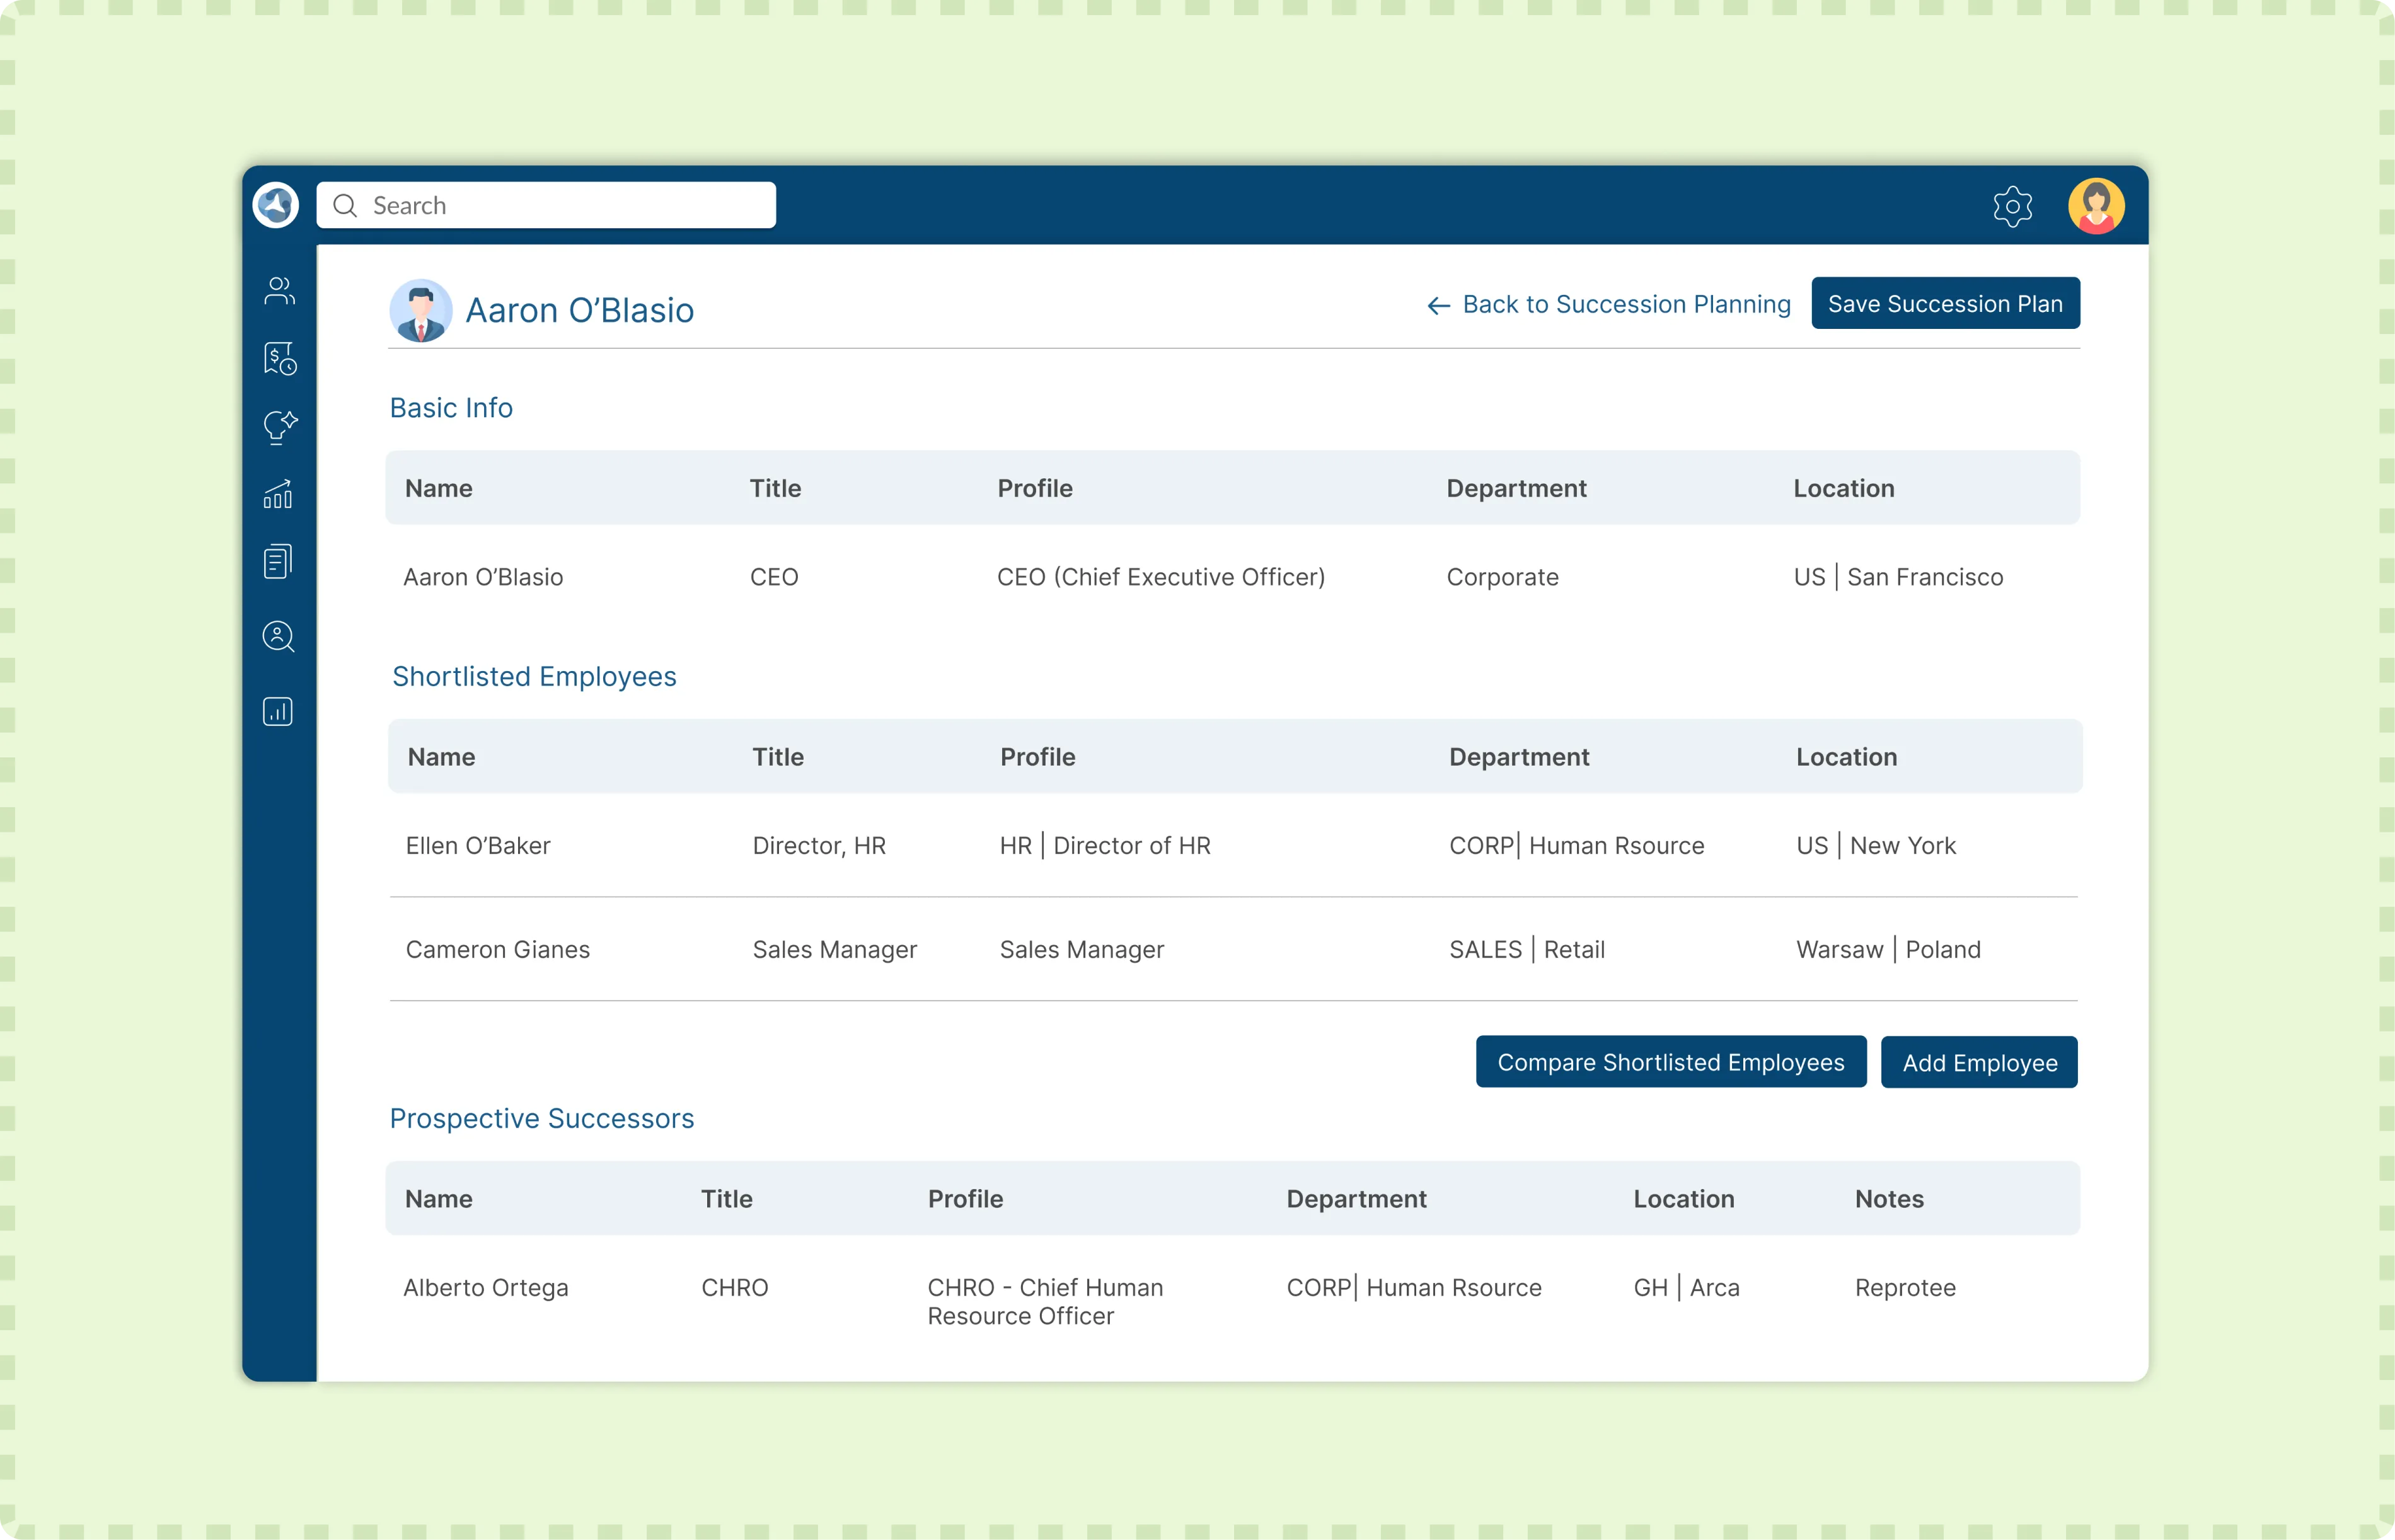Viewport: 2395px width, 1540px height.
Task: Click the Compare Shortlisted Employees button
Action: point(1670,1062)
